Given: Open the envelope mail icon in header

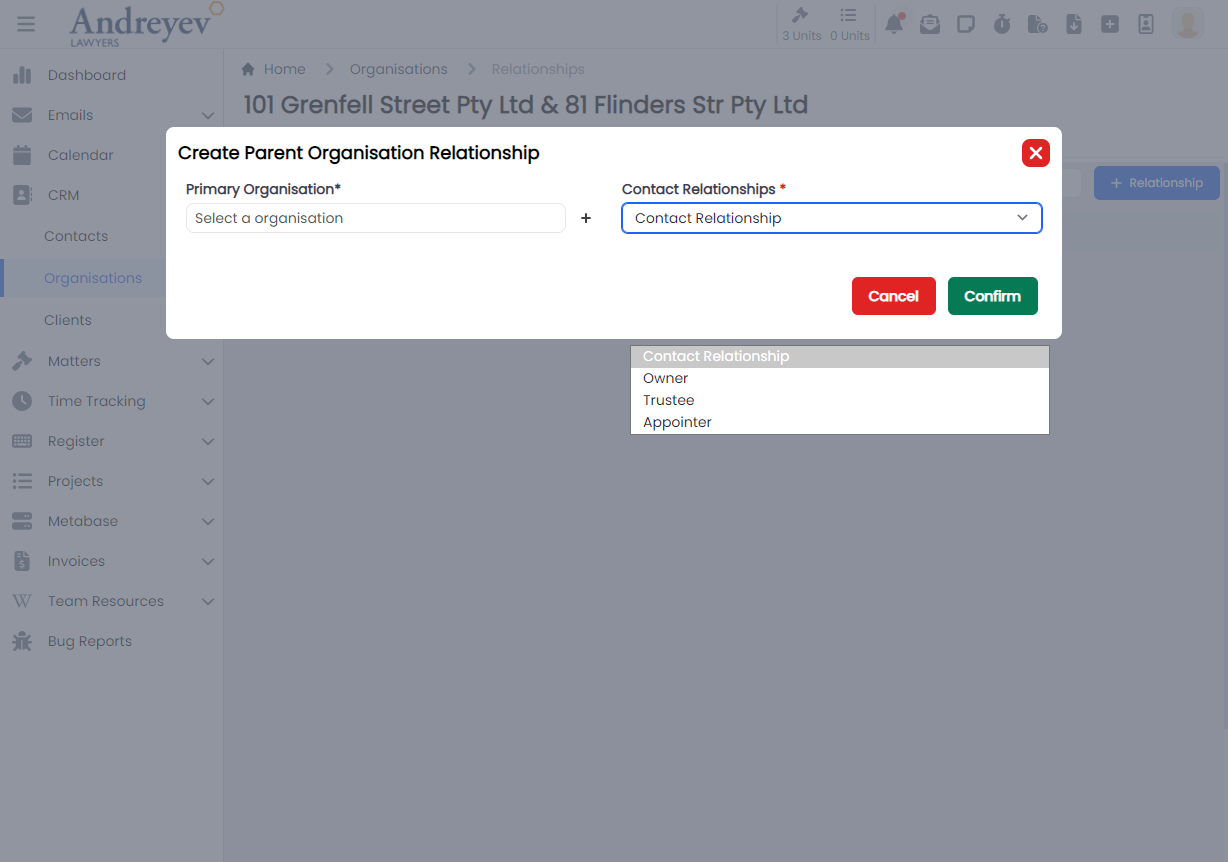Looking at the screenshot, I should coord(930,24).
